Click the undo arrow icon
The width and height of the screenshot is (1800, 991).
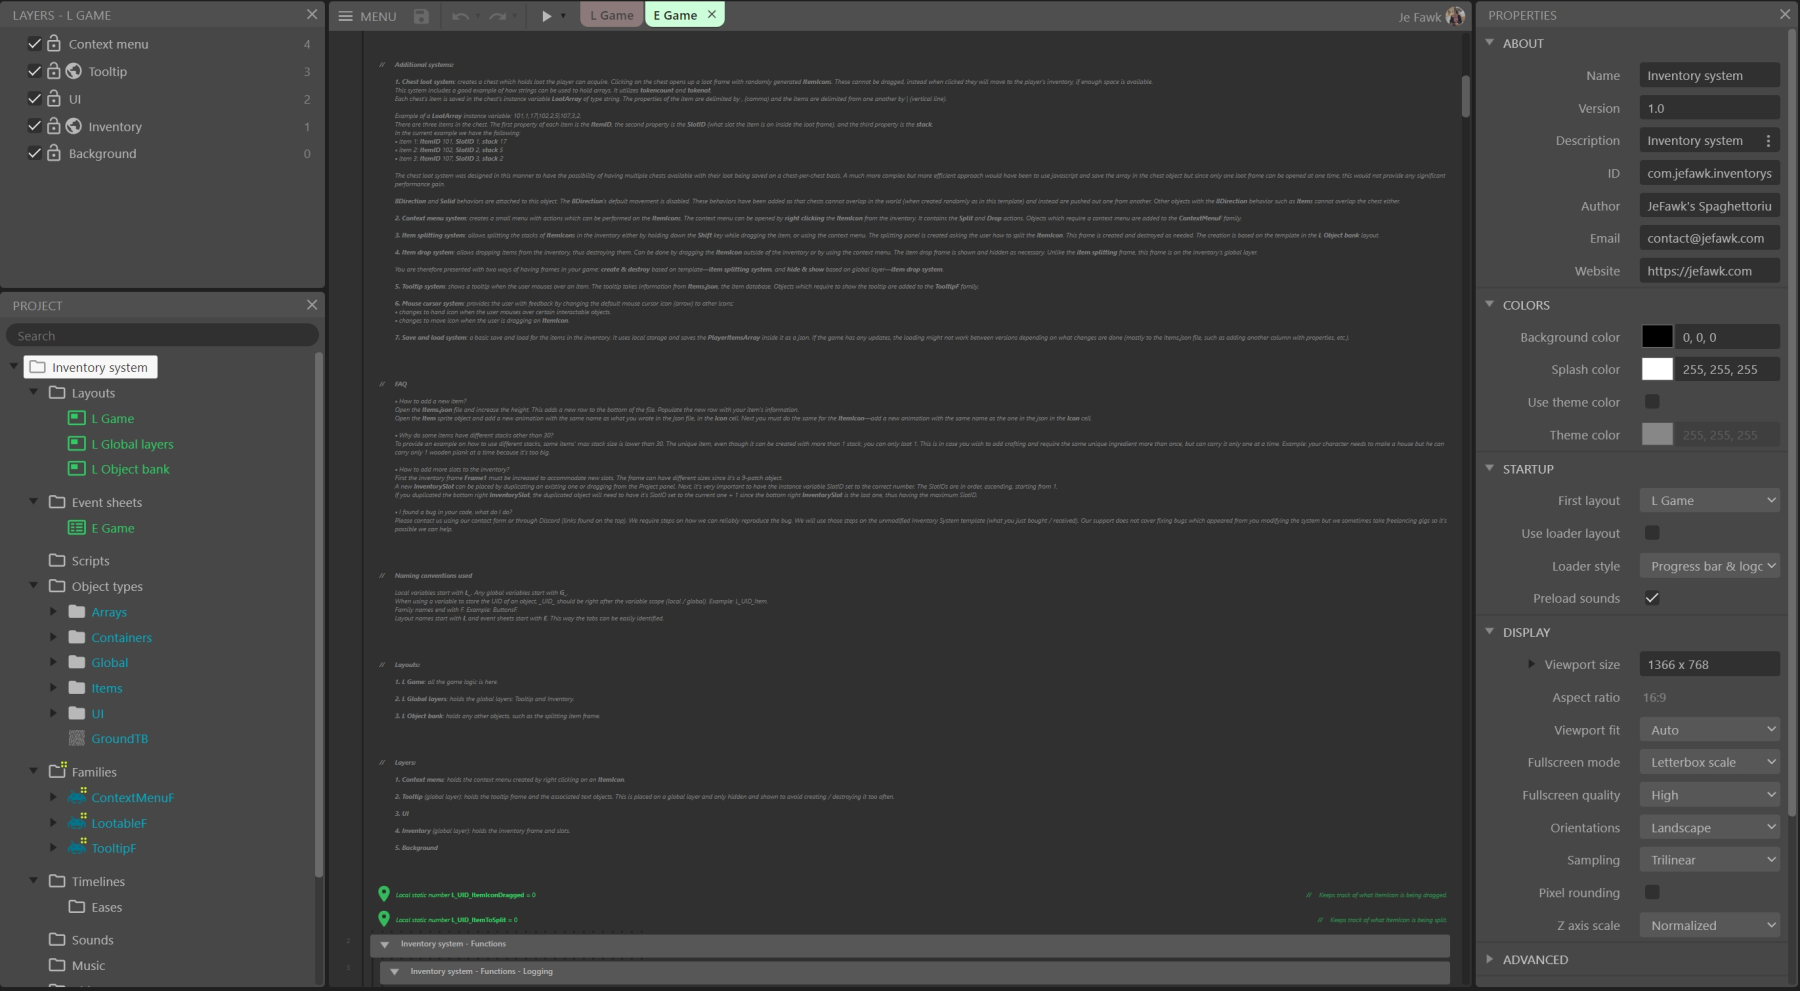click(460, 16)
